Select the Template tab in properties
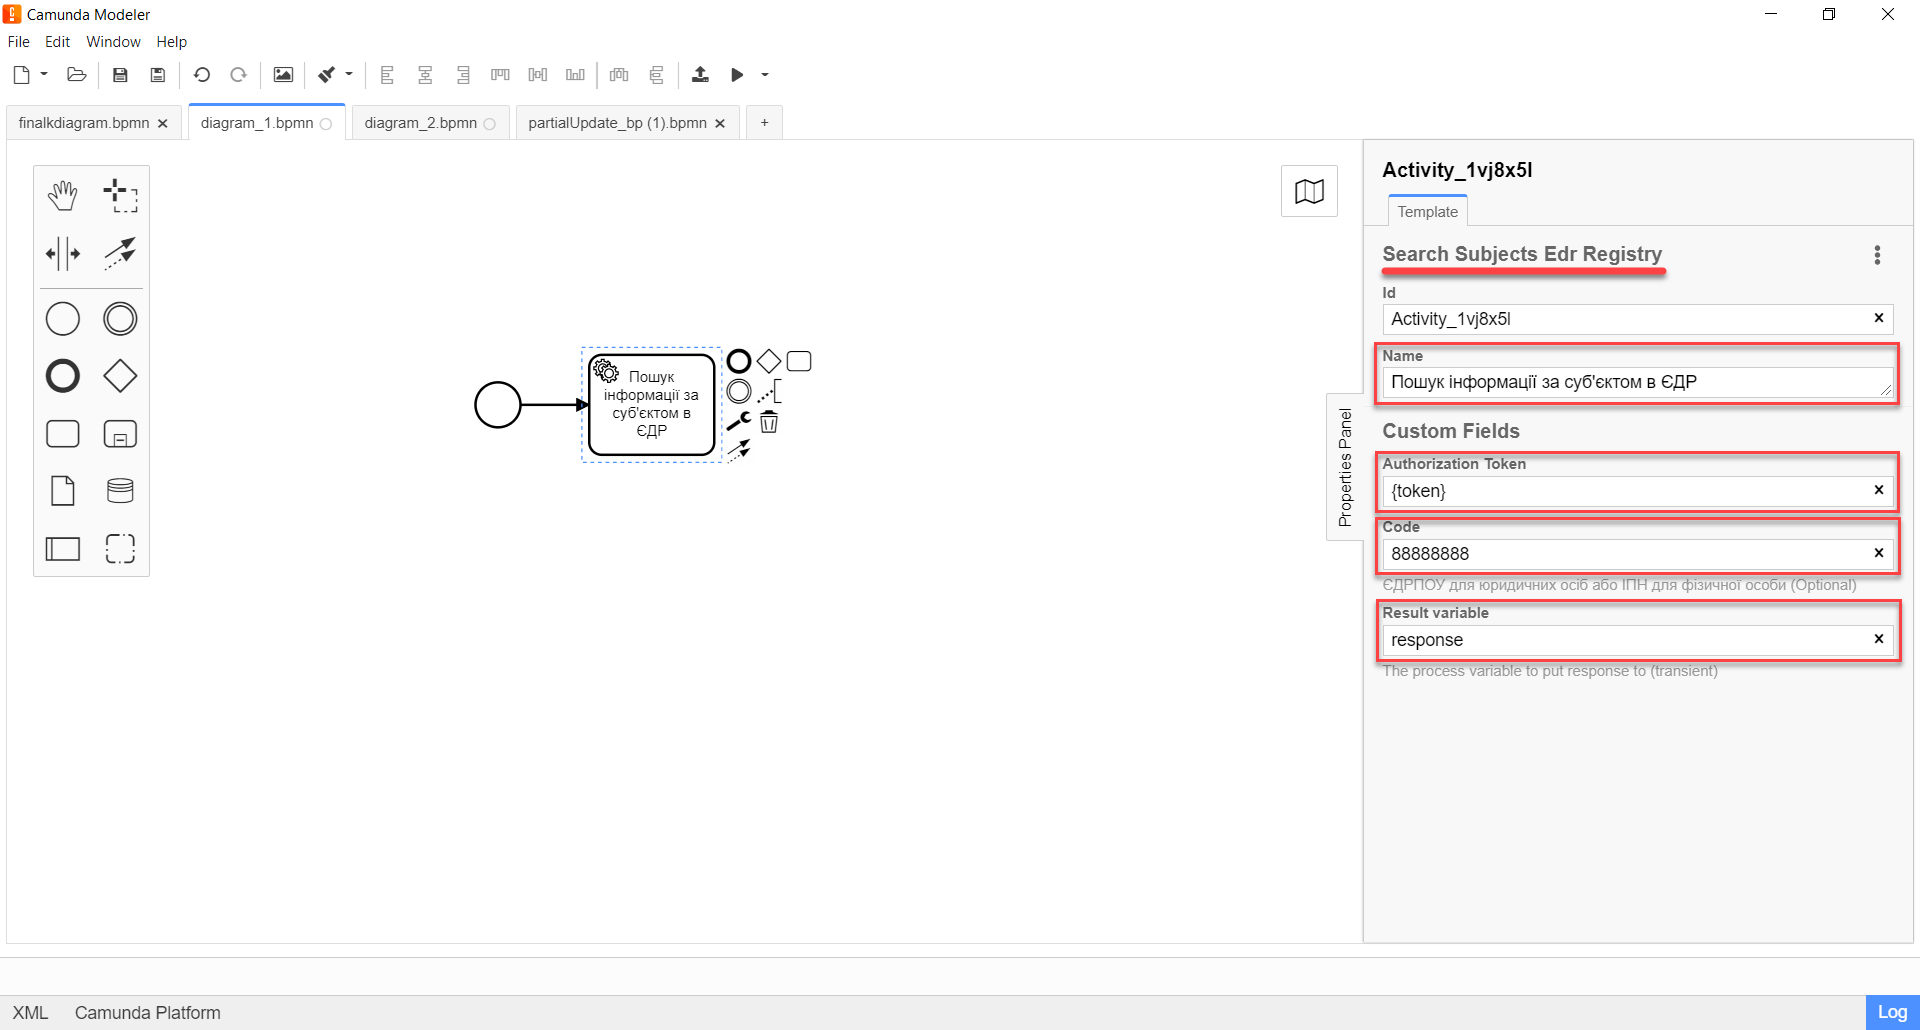 click(1427, 211)
